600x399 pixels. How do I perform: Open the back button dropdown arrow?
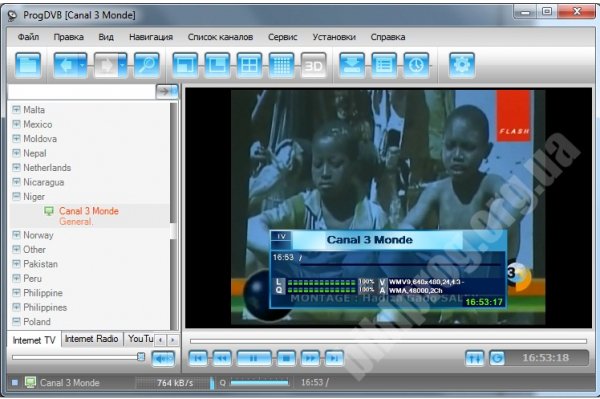click(83, 65)
